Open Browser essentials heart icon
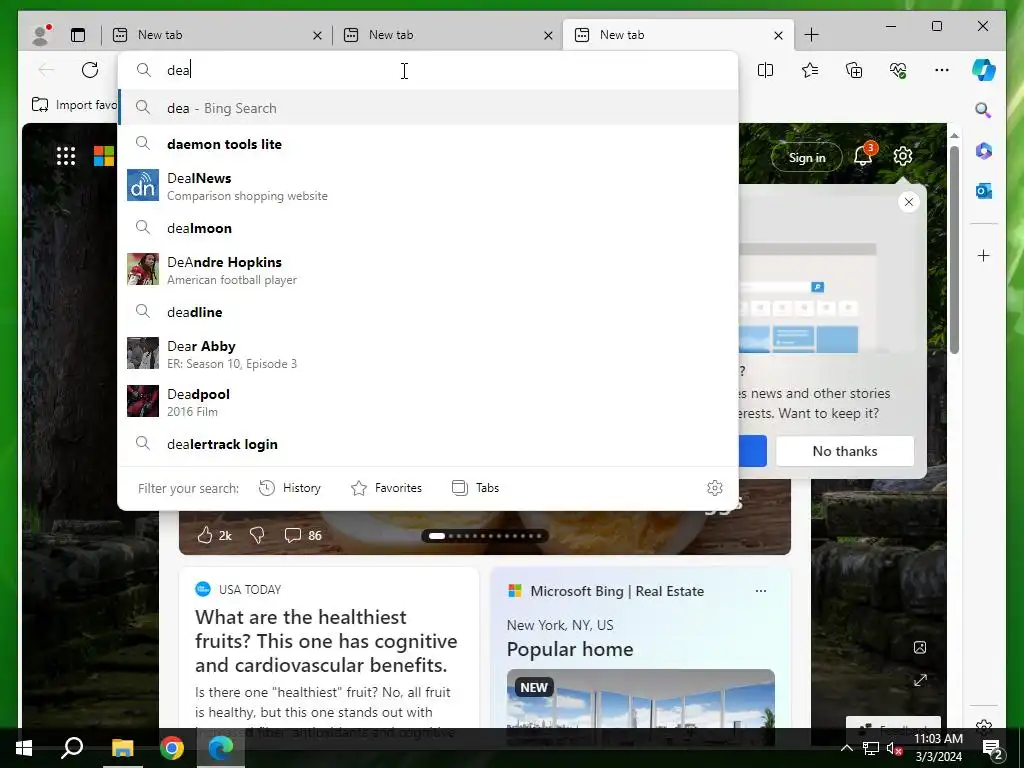 tap(898, 70)
